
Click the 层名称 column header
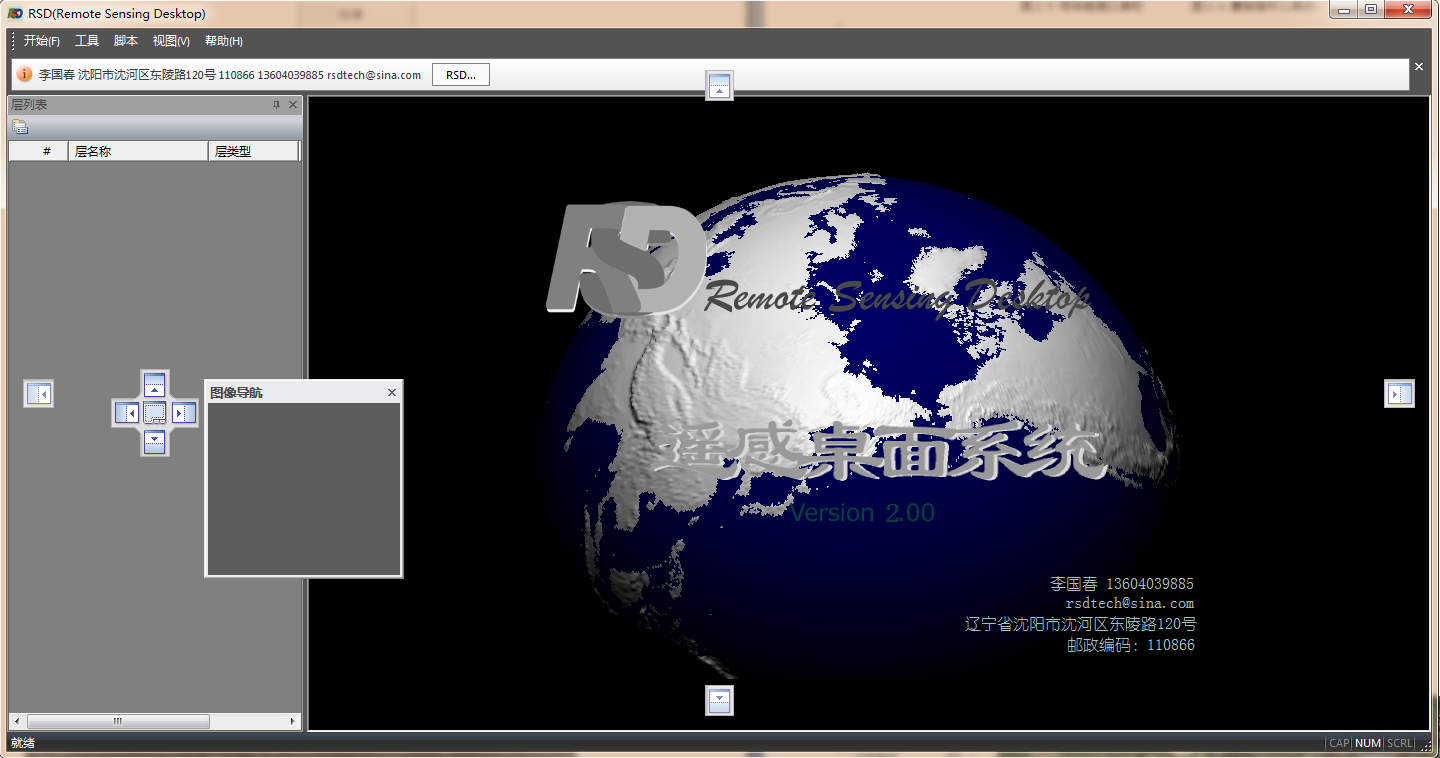point(138,150)
